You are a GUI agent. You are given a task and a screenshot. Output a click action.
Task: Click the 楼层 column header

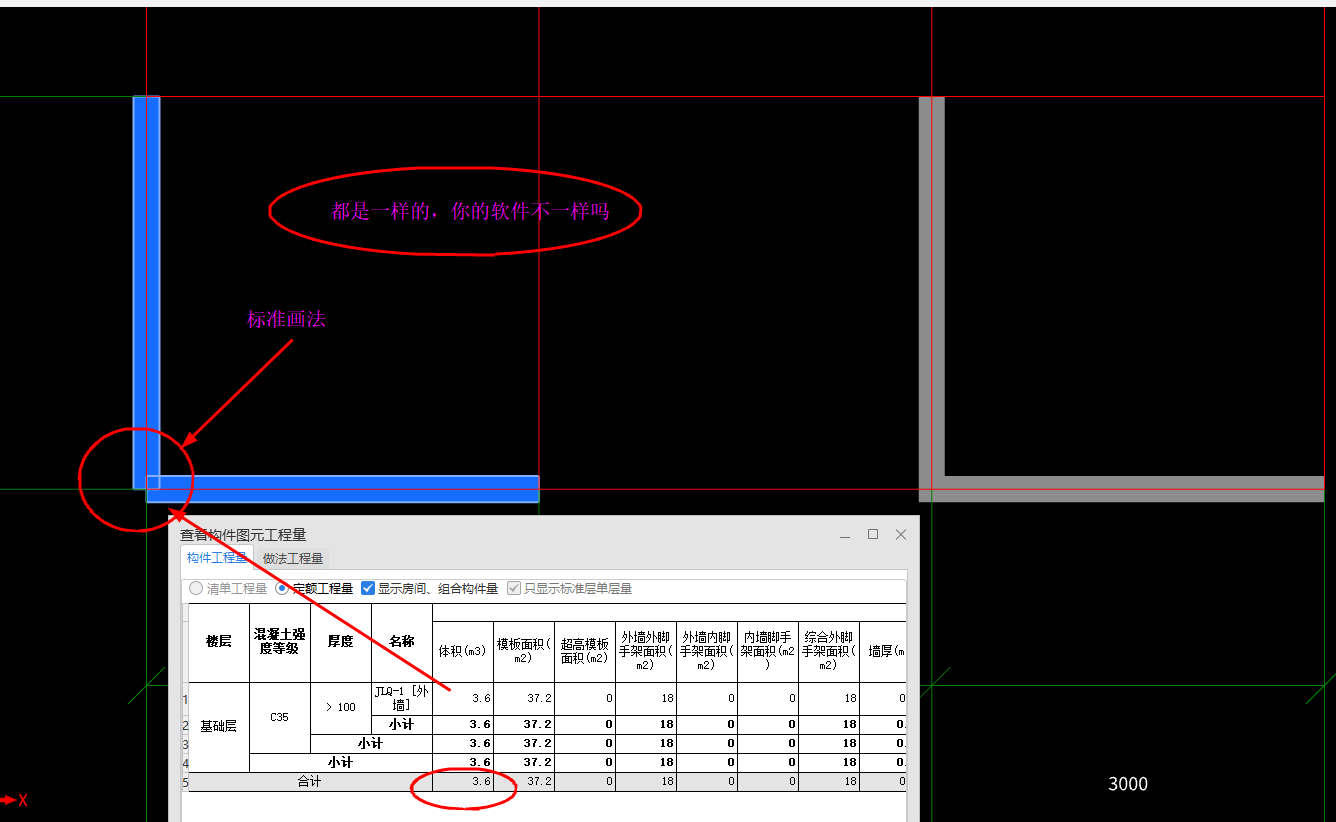[219, 642]
